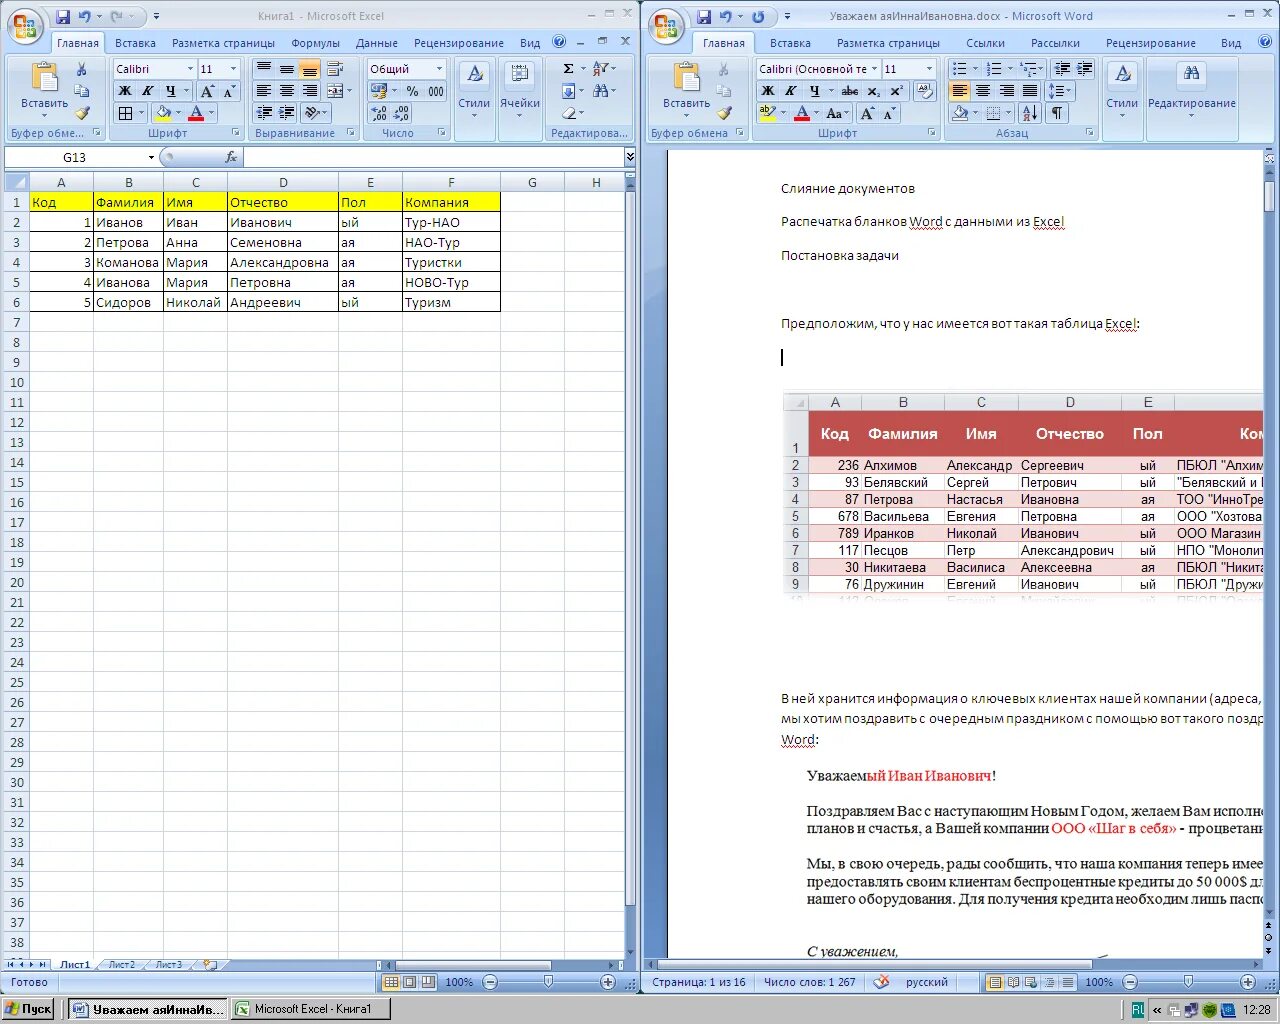This screenshot has height=1024, width=1280.
Task: Click Decrease Indent icon in Excel alignment group
Action: (x=264, y=113)
